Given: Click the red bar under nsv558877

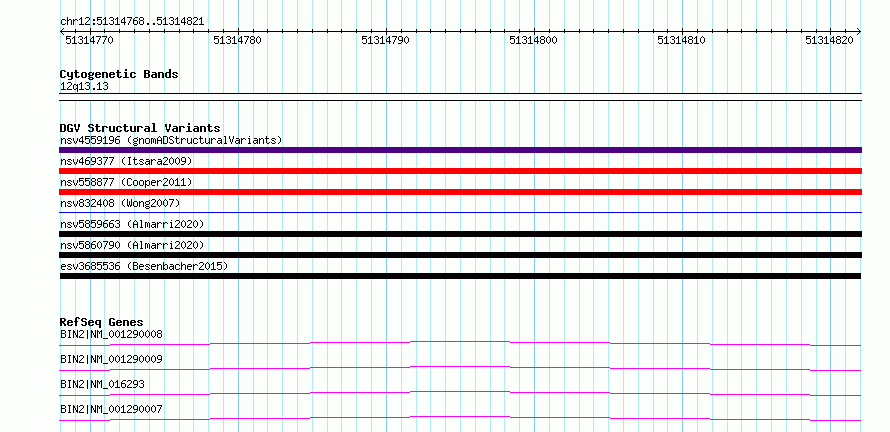Looking at the screenshot, I should pos(460,192).
